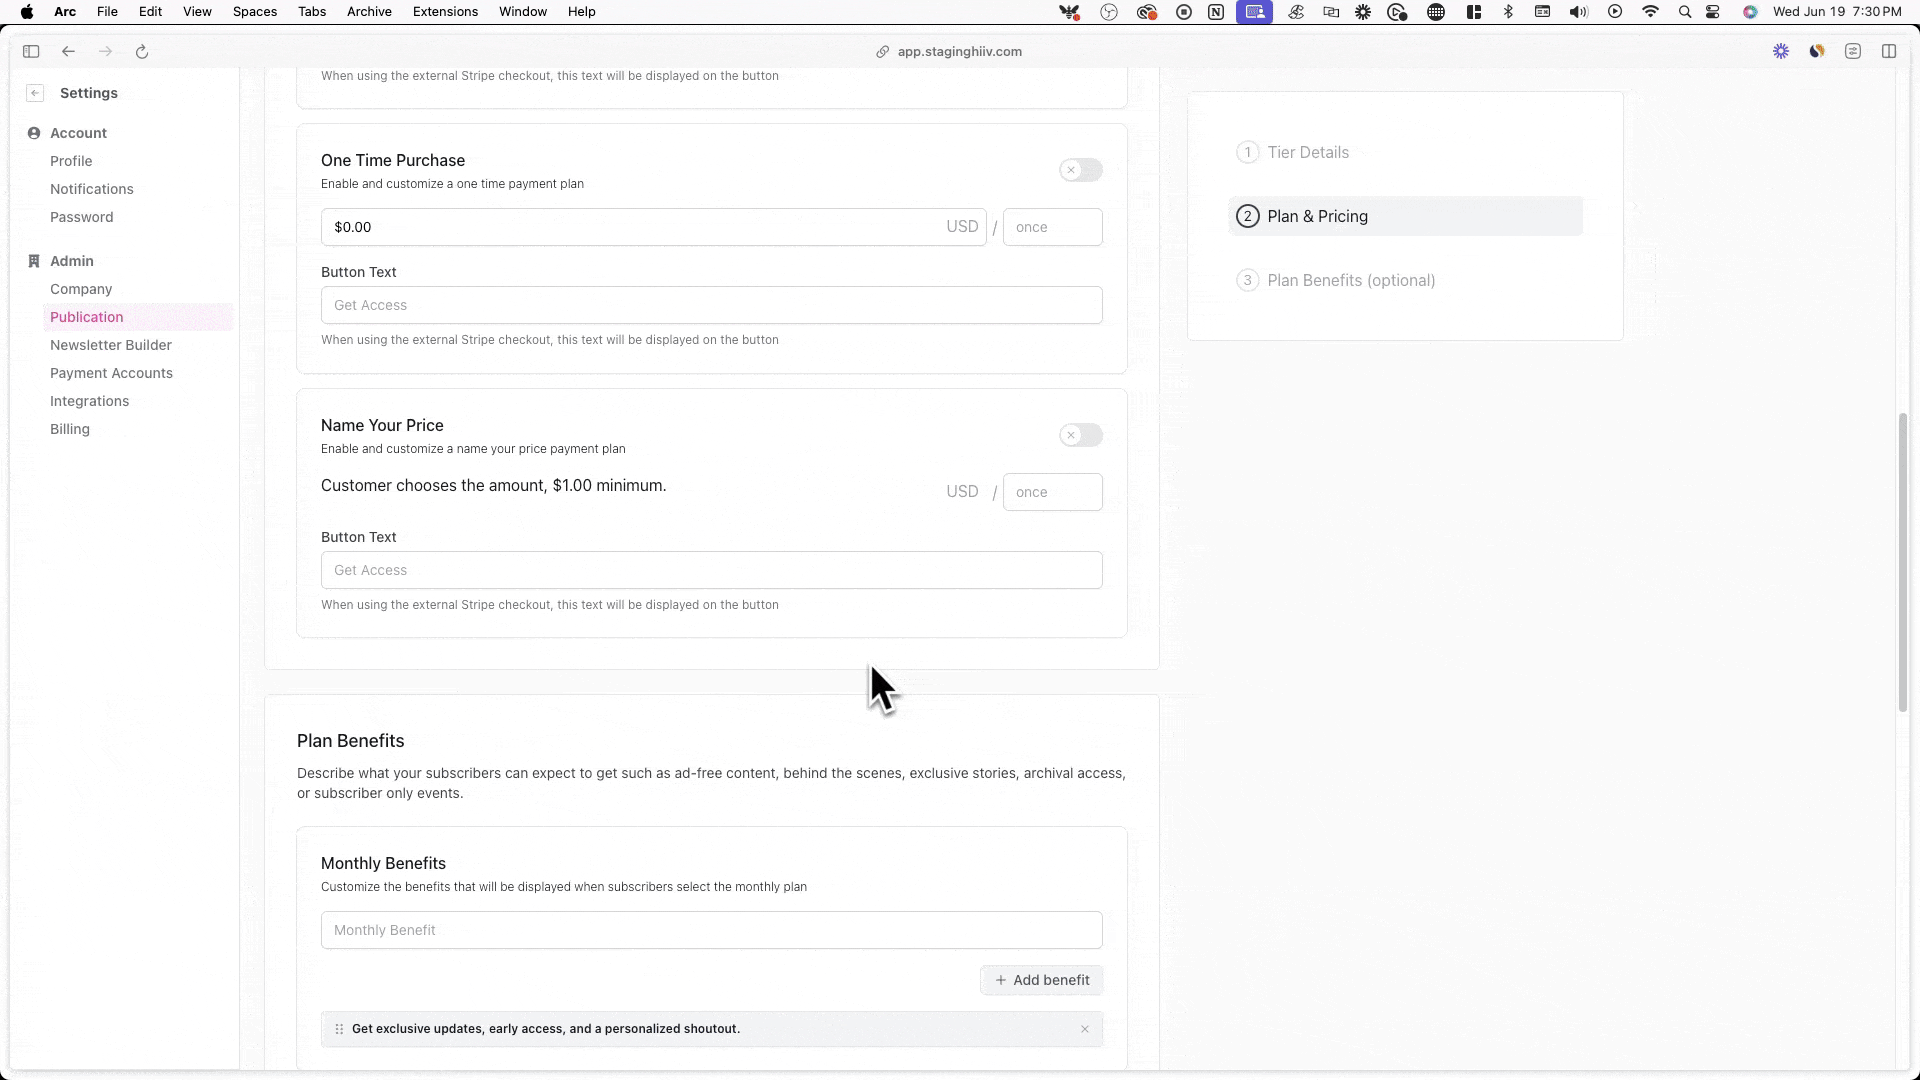Reload the page with the refresh icon
The width and height of the screenshot is (1920, 1080).
[x=142, y=52]
